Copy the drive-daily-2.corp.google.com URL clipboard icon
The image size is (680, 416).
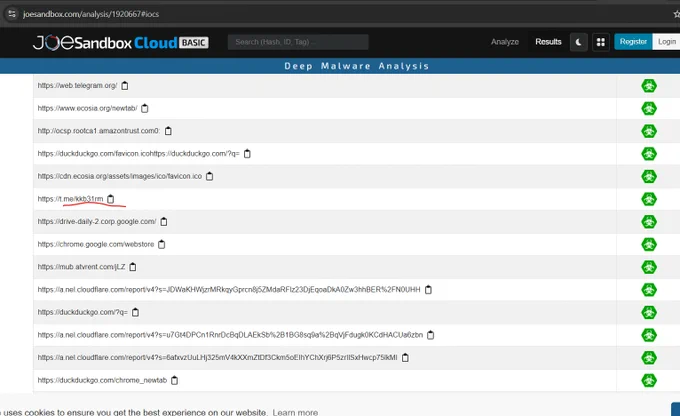click(164, 222)
